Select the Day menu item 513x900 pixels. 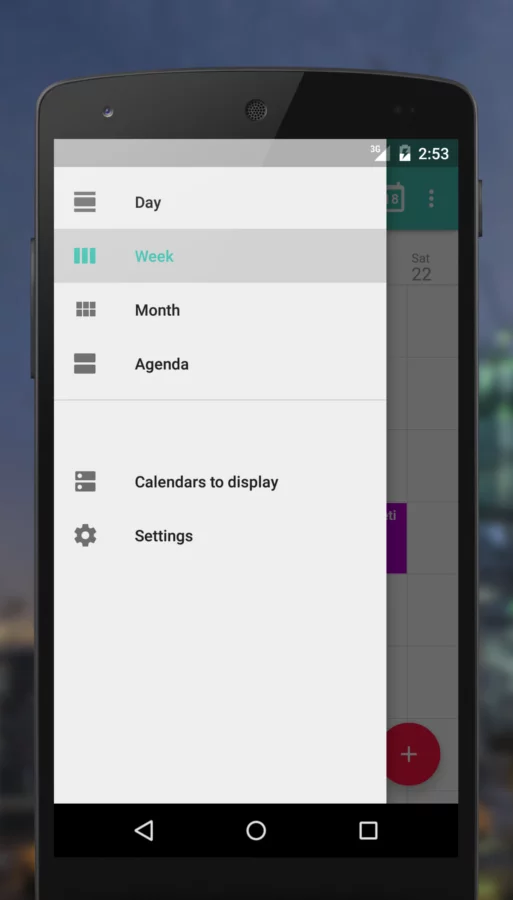pos(220,202)
